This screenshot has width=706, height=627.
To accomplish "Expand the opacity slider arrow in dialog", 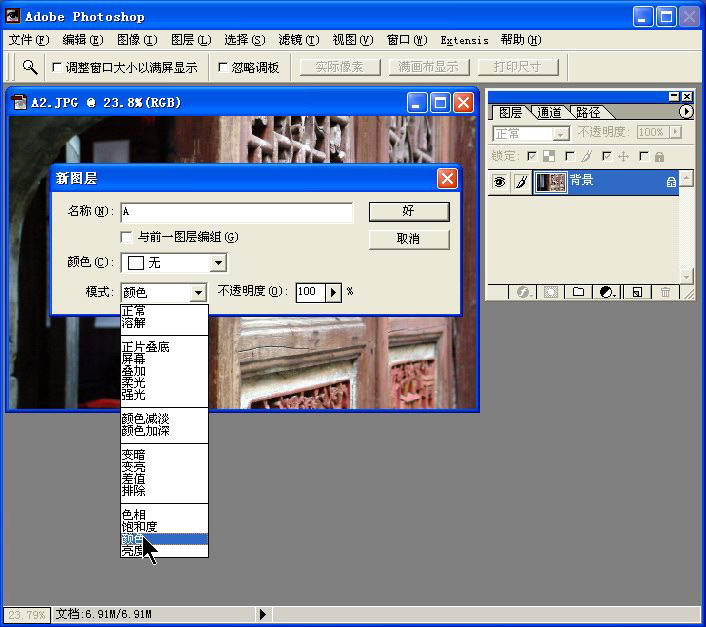I will pyautogui.click(x=333, y=292).
